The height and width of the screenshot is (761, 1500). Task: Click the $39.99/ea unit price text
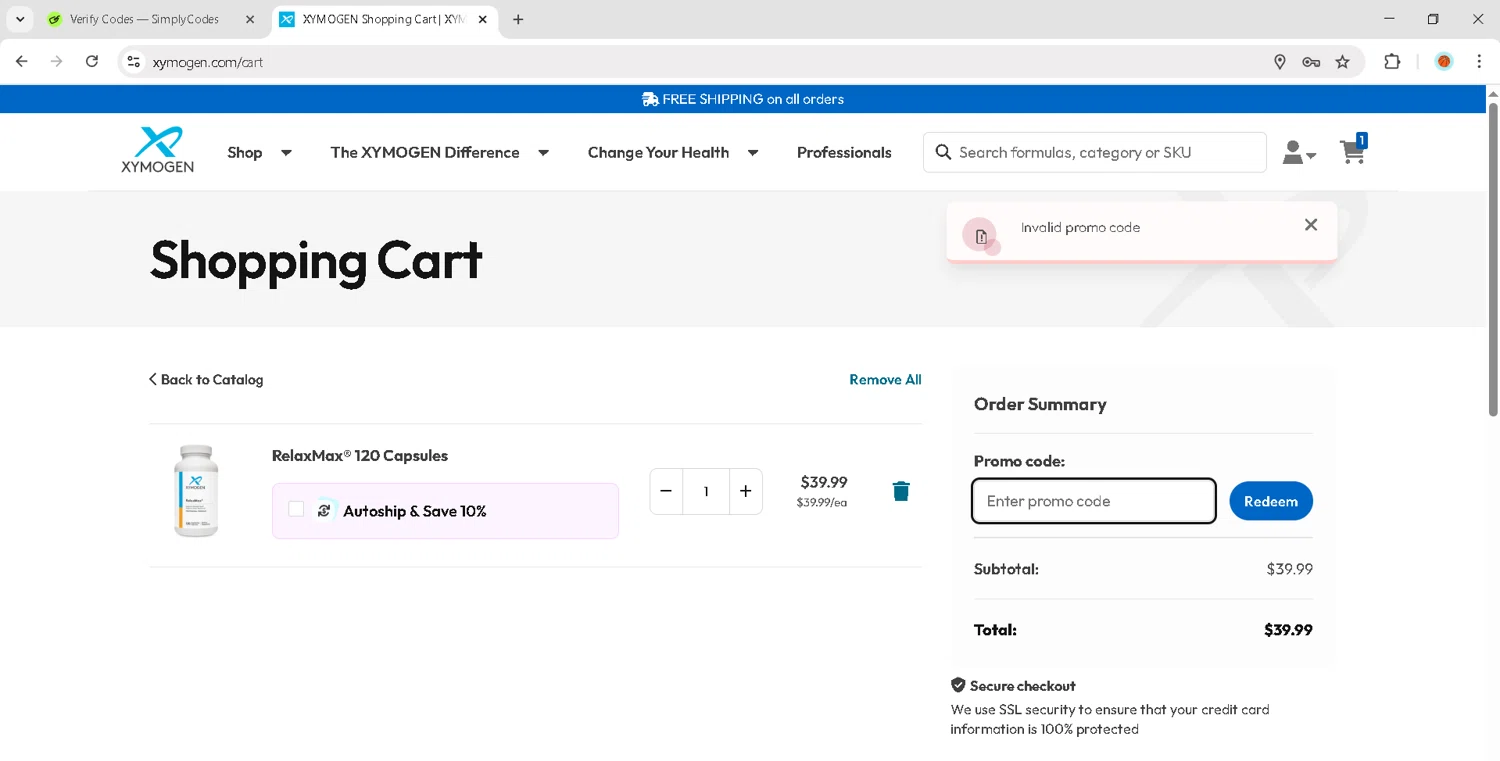coord(821,503)
